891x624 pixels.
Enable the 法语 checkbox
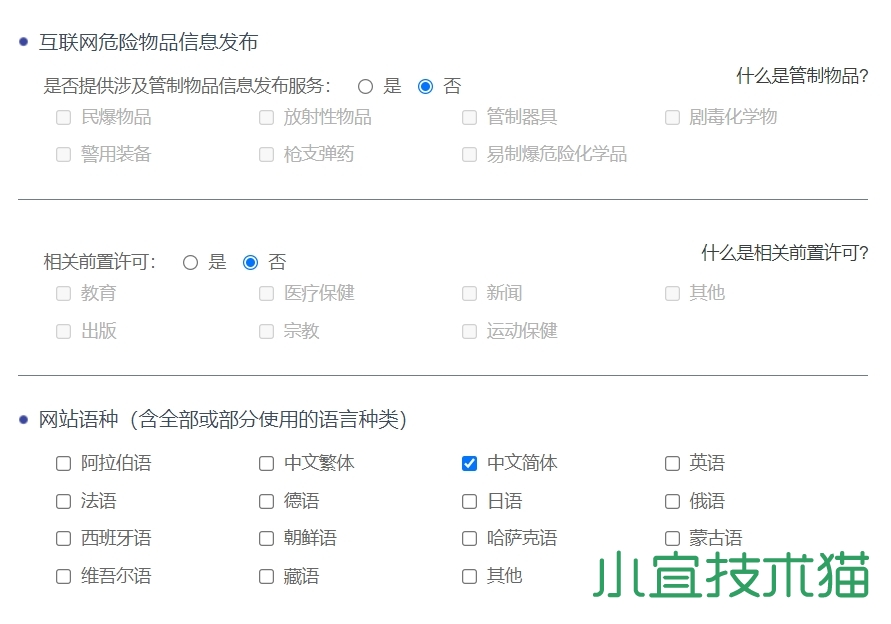(64, 501)
